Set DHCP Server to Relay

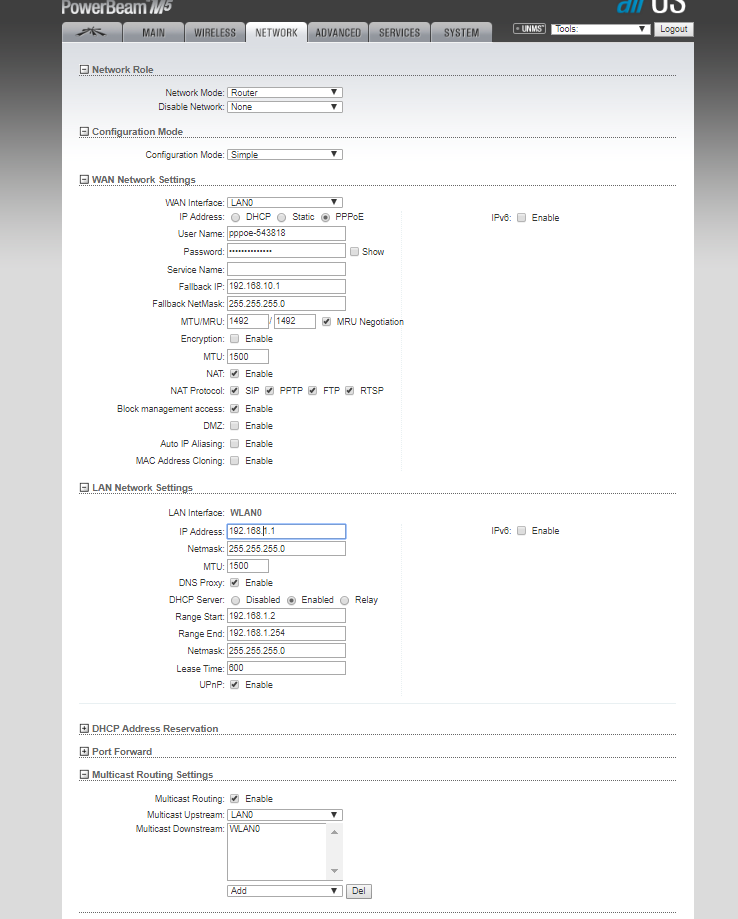345,601
